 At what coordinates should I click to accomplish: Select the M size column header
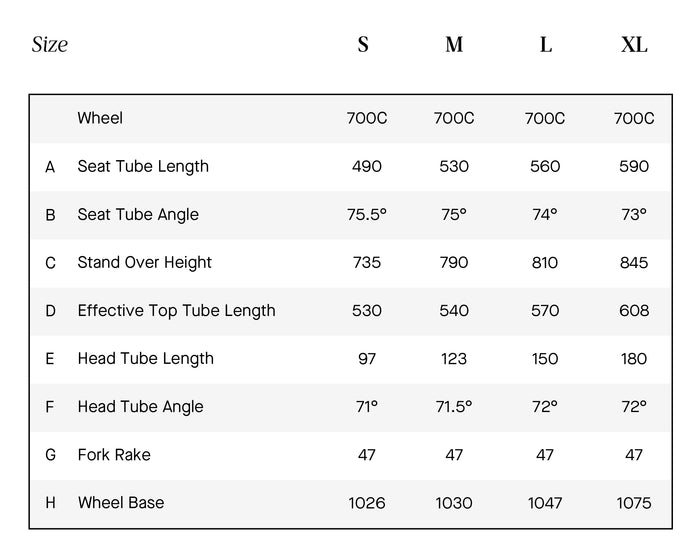454,45
